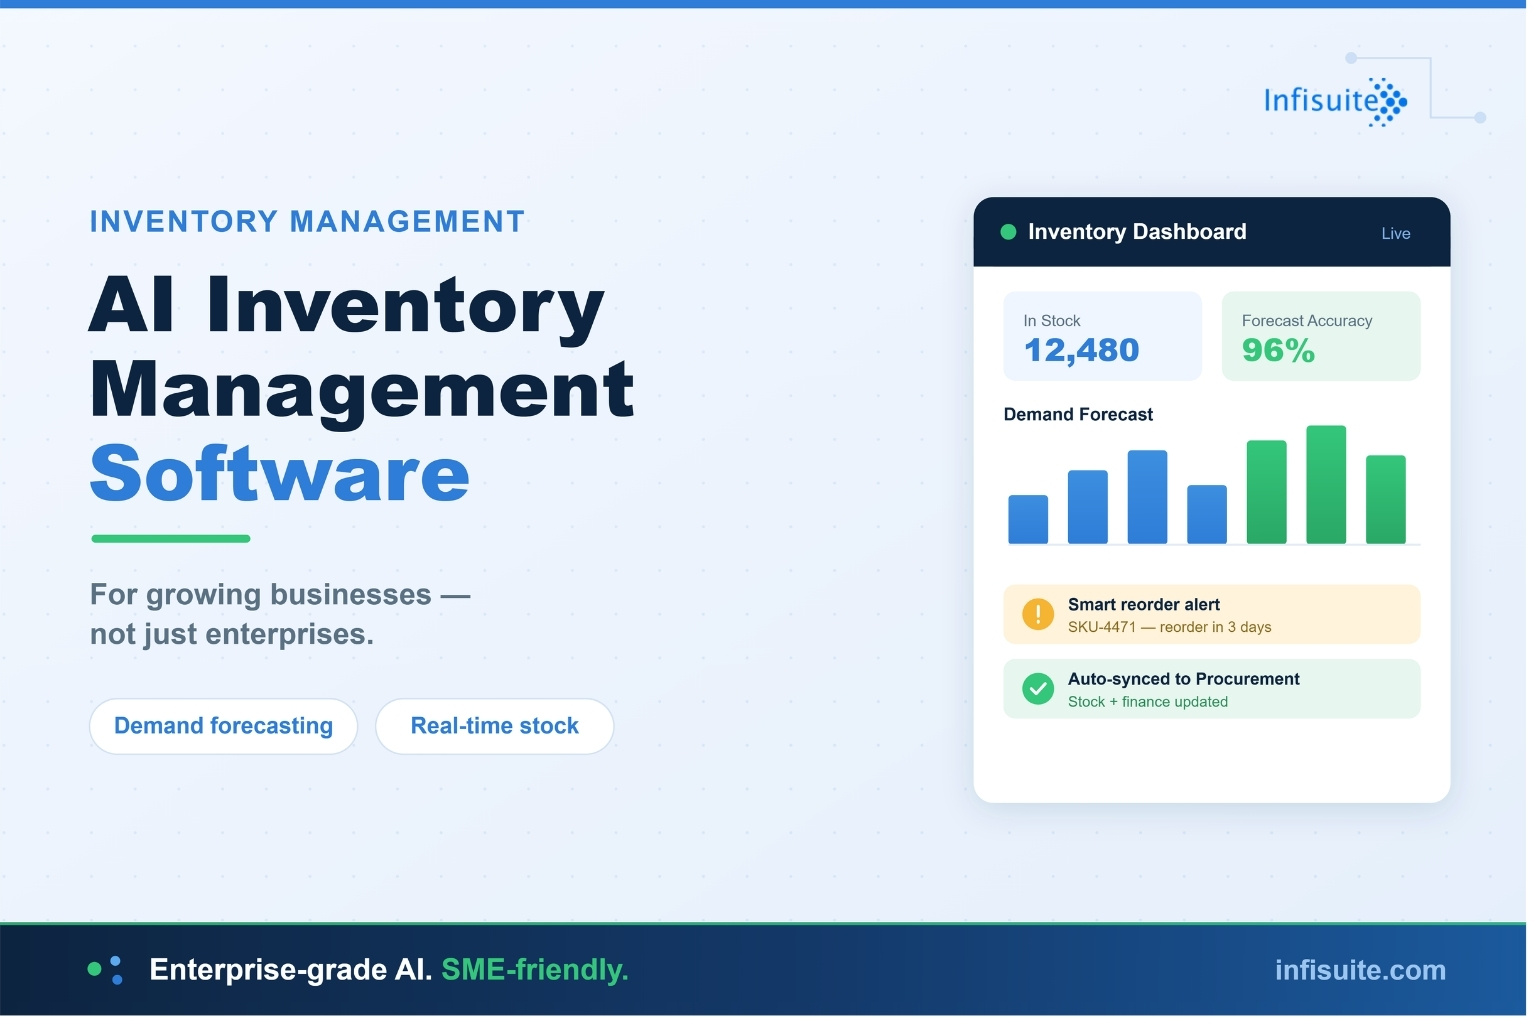Click the green checkmark sync icon
This screenshot has height=1024, width=1536.
click(1038, 688)
